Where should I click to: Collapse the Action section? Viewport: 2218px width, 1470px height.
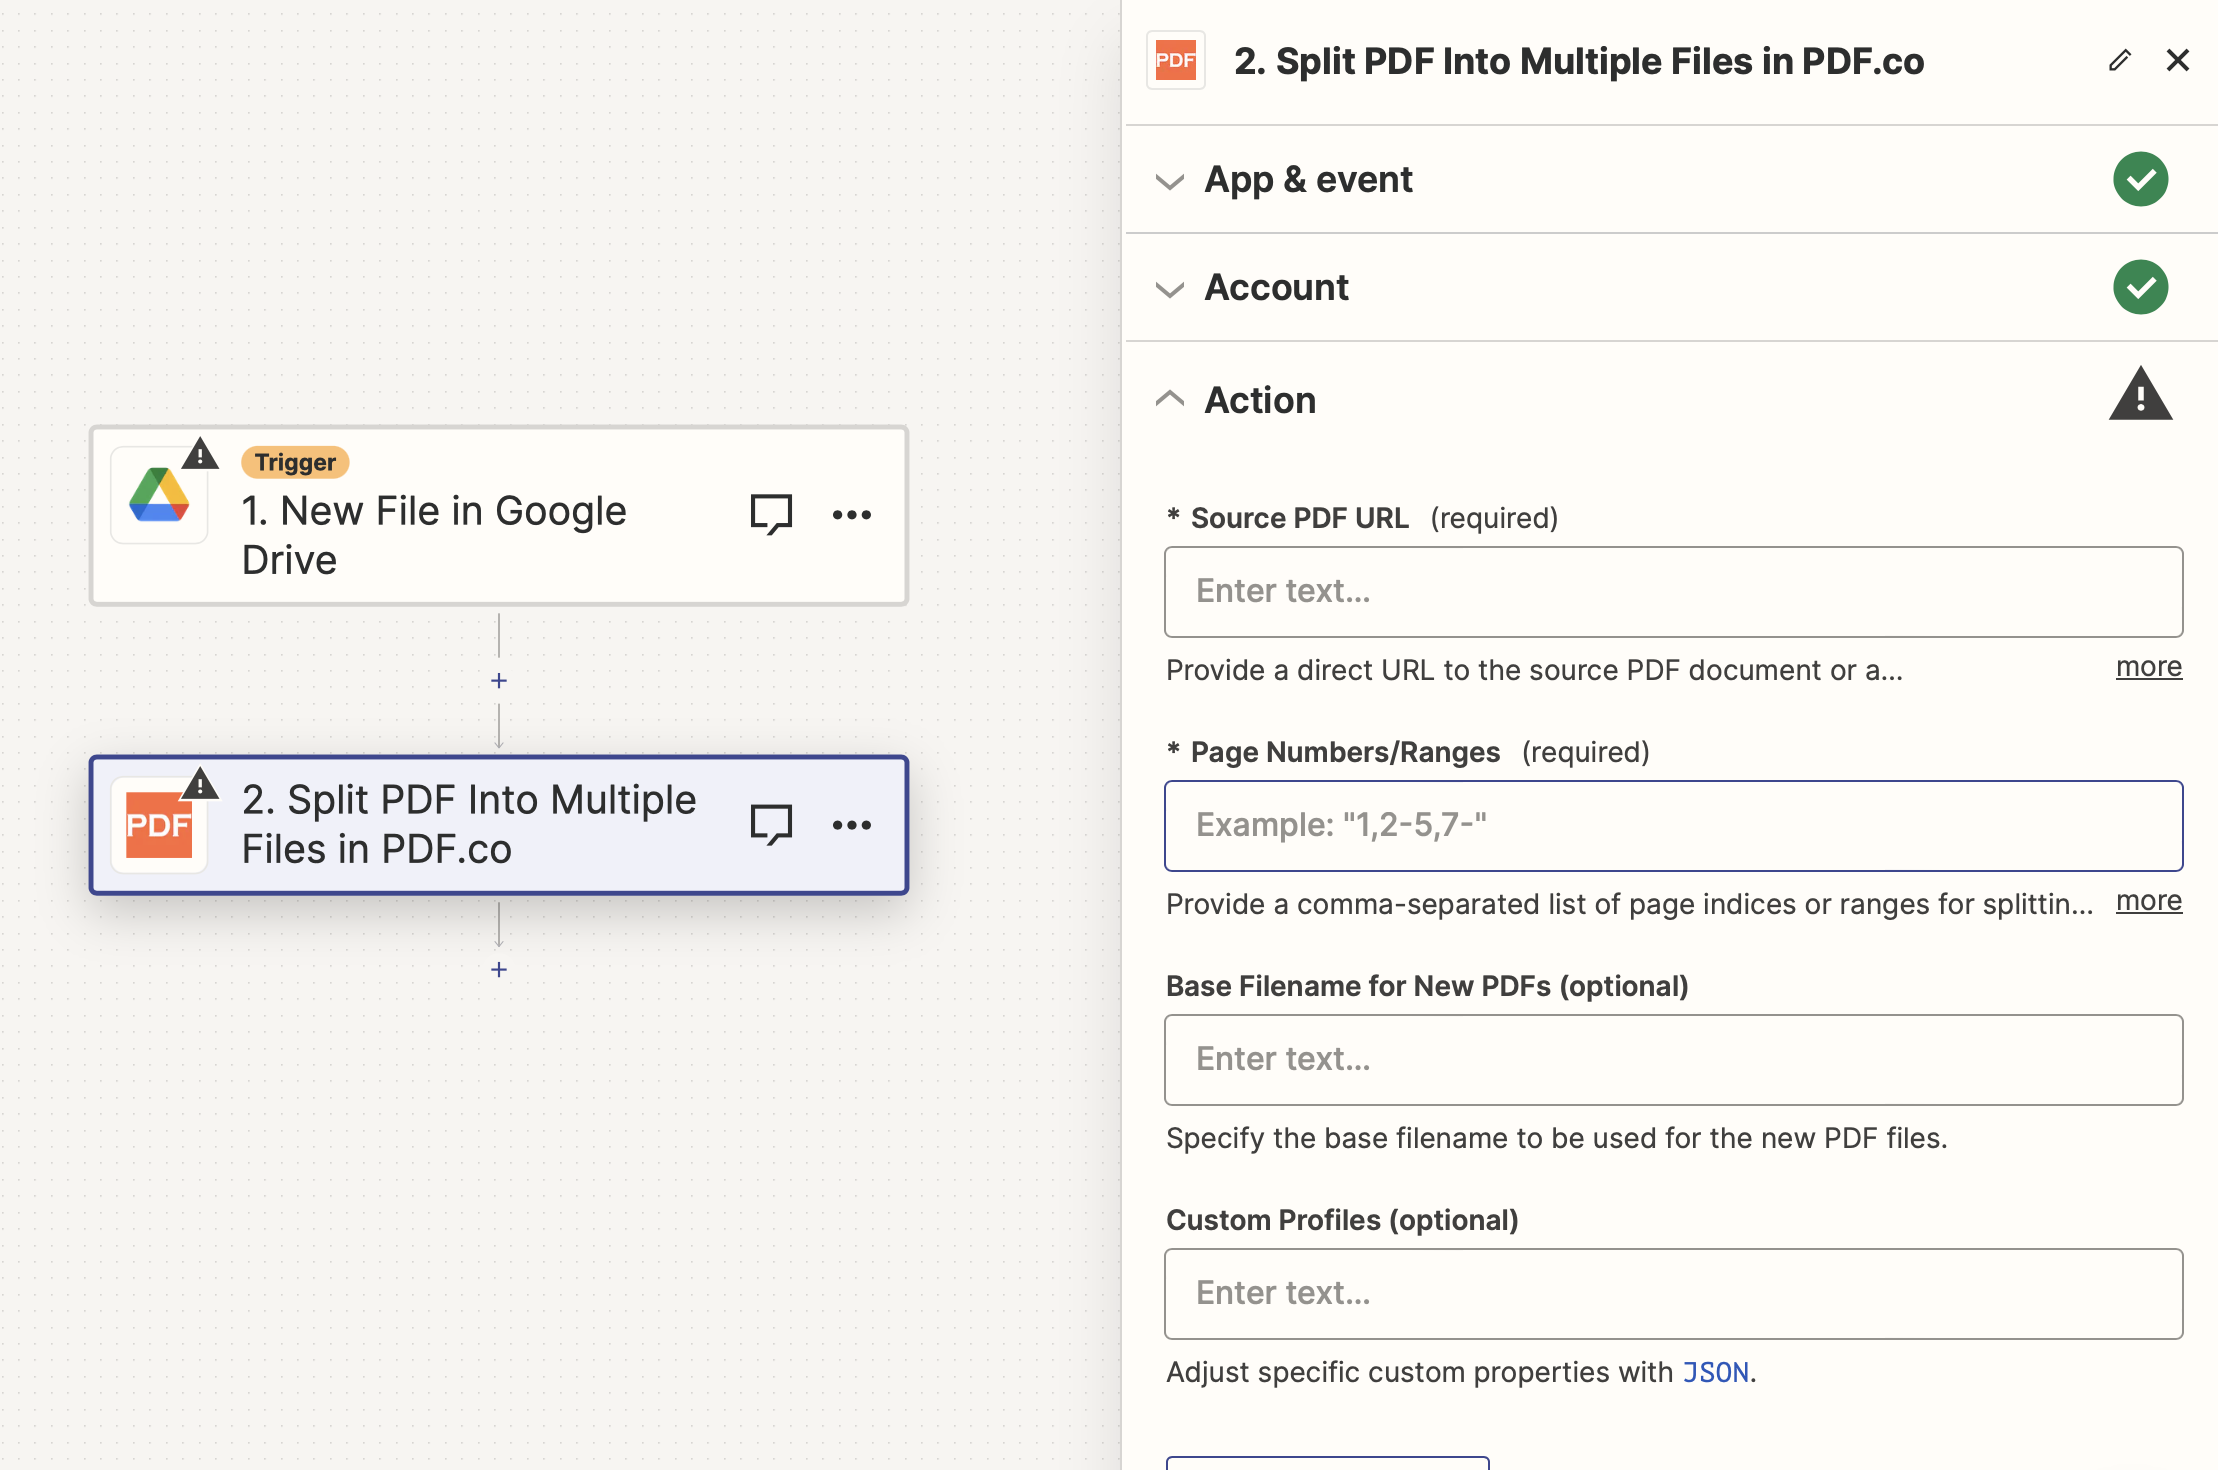pos(1260,400)
